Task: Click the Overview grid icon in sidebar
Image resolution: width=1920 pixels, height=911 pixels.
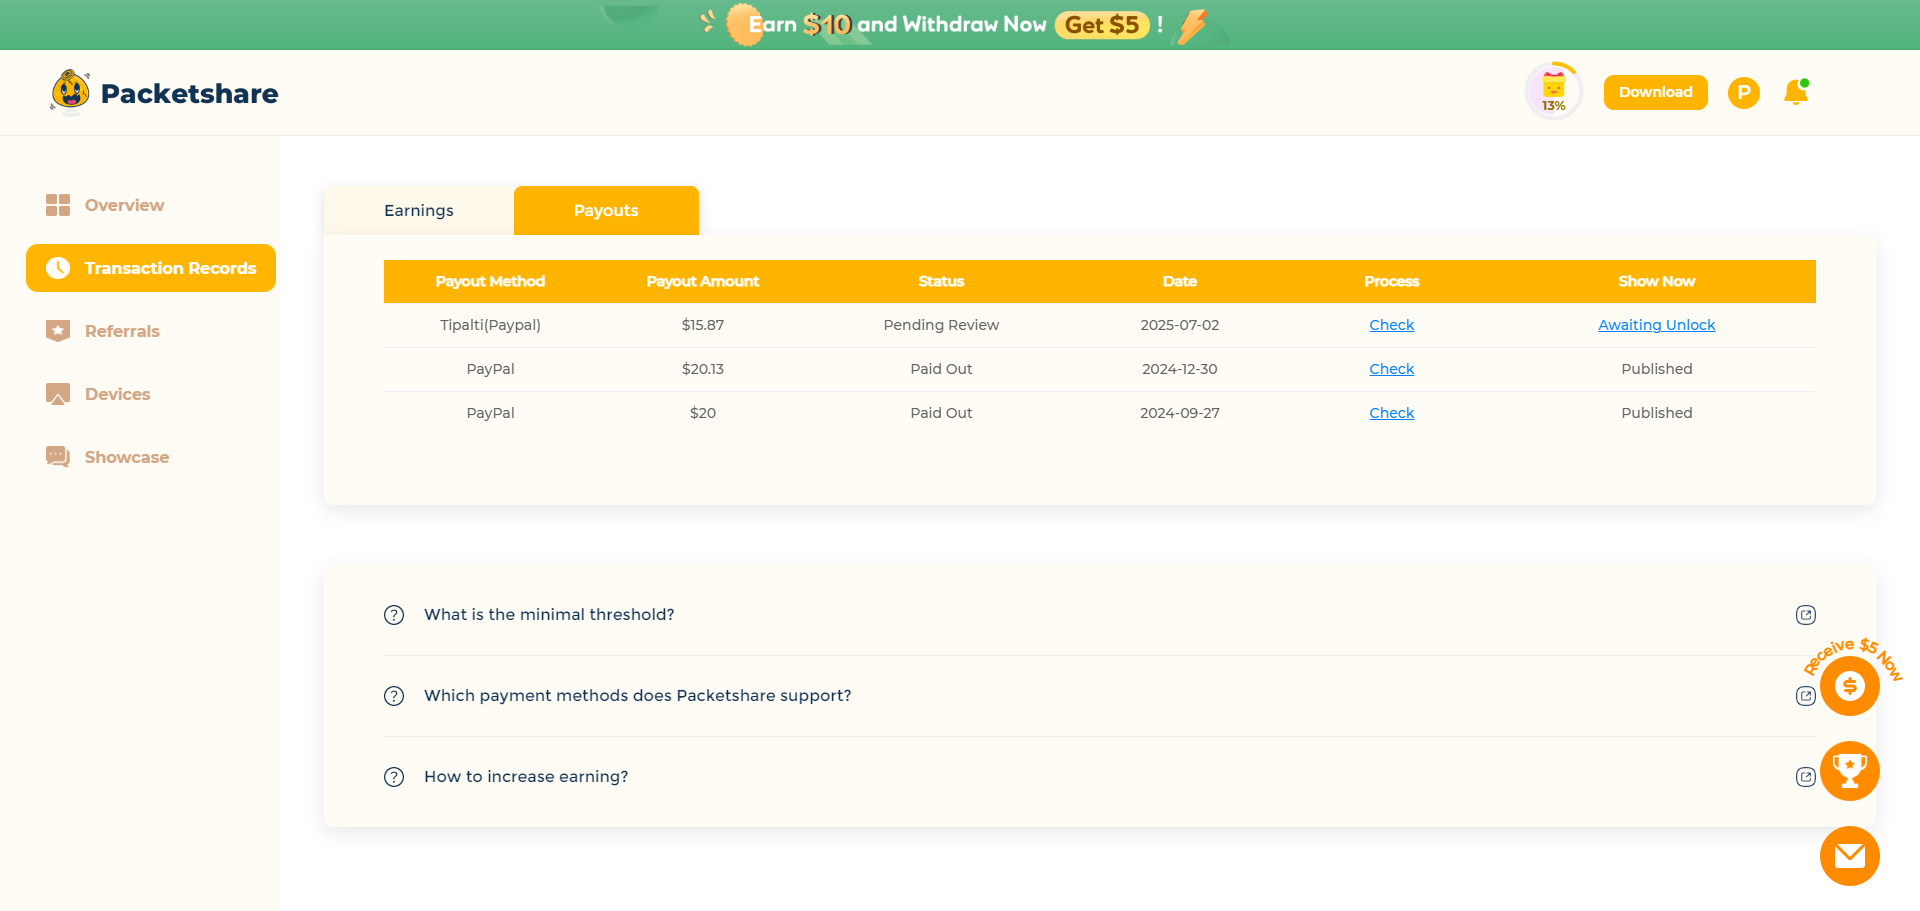Action: coord(58,205)
